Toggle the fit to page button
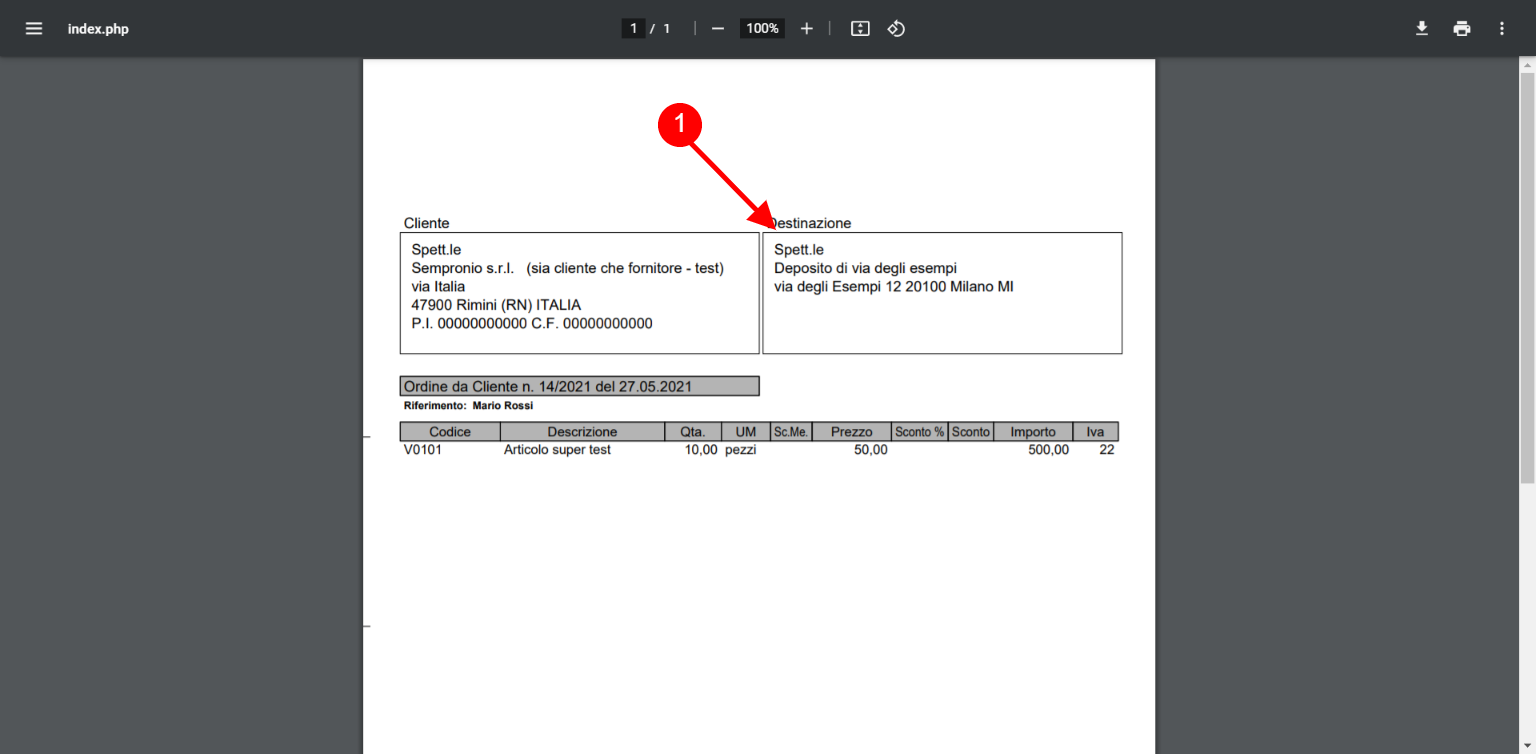This screenshot has height=754, width=1536. coord(860,28)
